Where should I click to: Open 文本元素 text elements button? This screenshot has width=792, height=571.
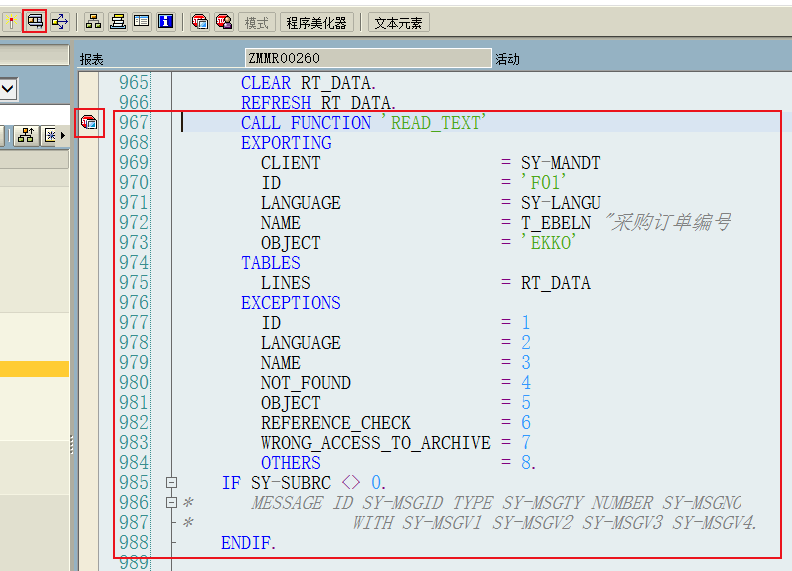[x=399, y=23]
